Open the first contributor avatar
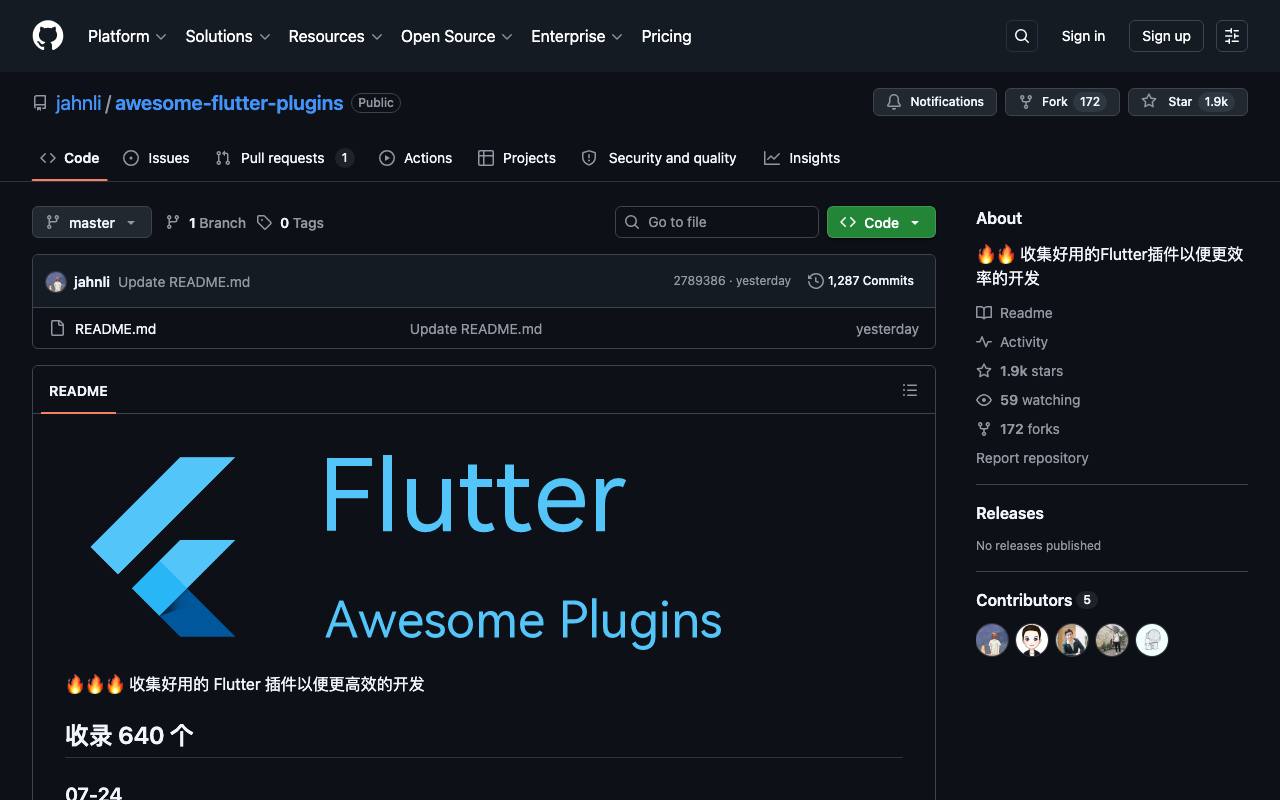The width and height of the screenshot is (1280, 800). pos(992,640)
